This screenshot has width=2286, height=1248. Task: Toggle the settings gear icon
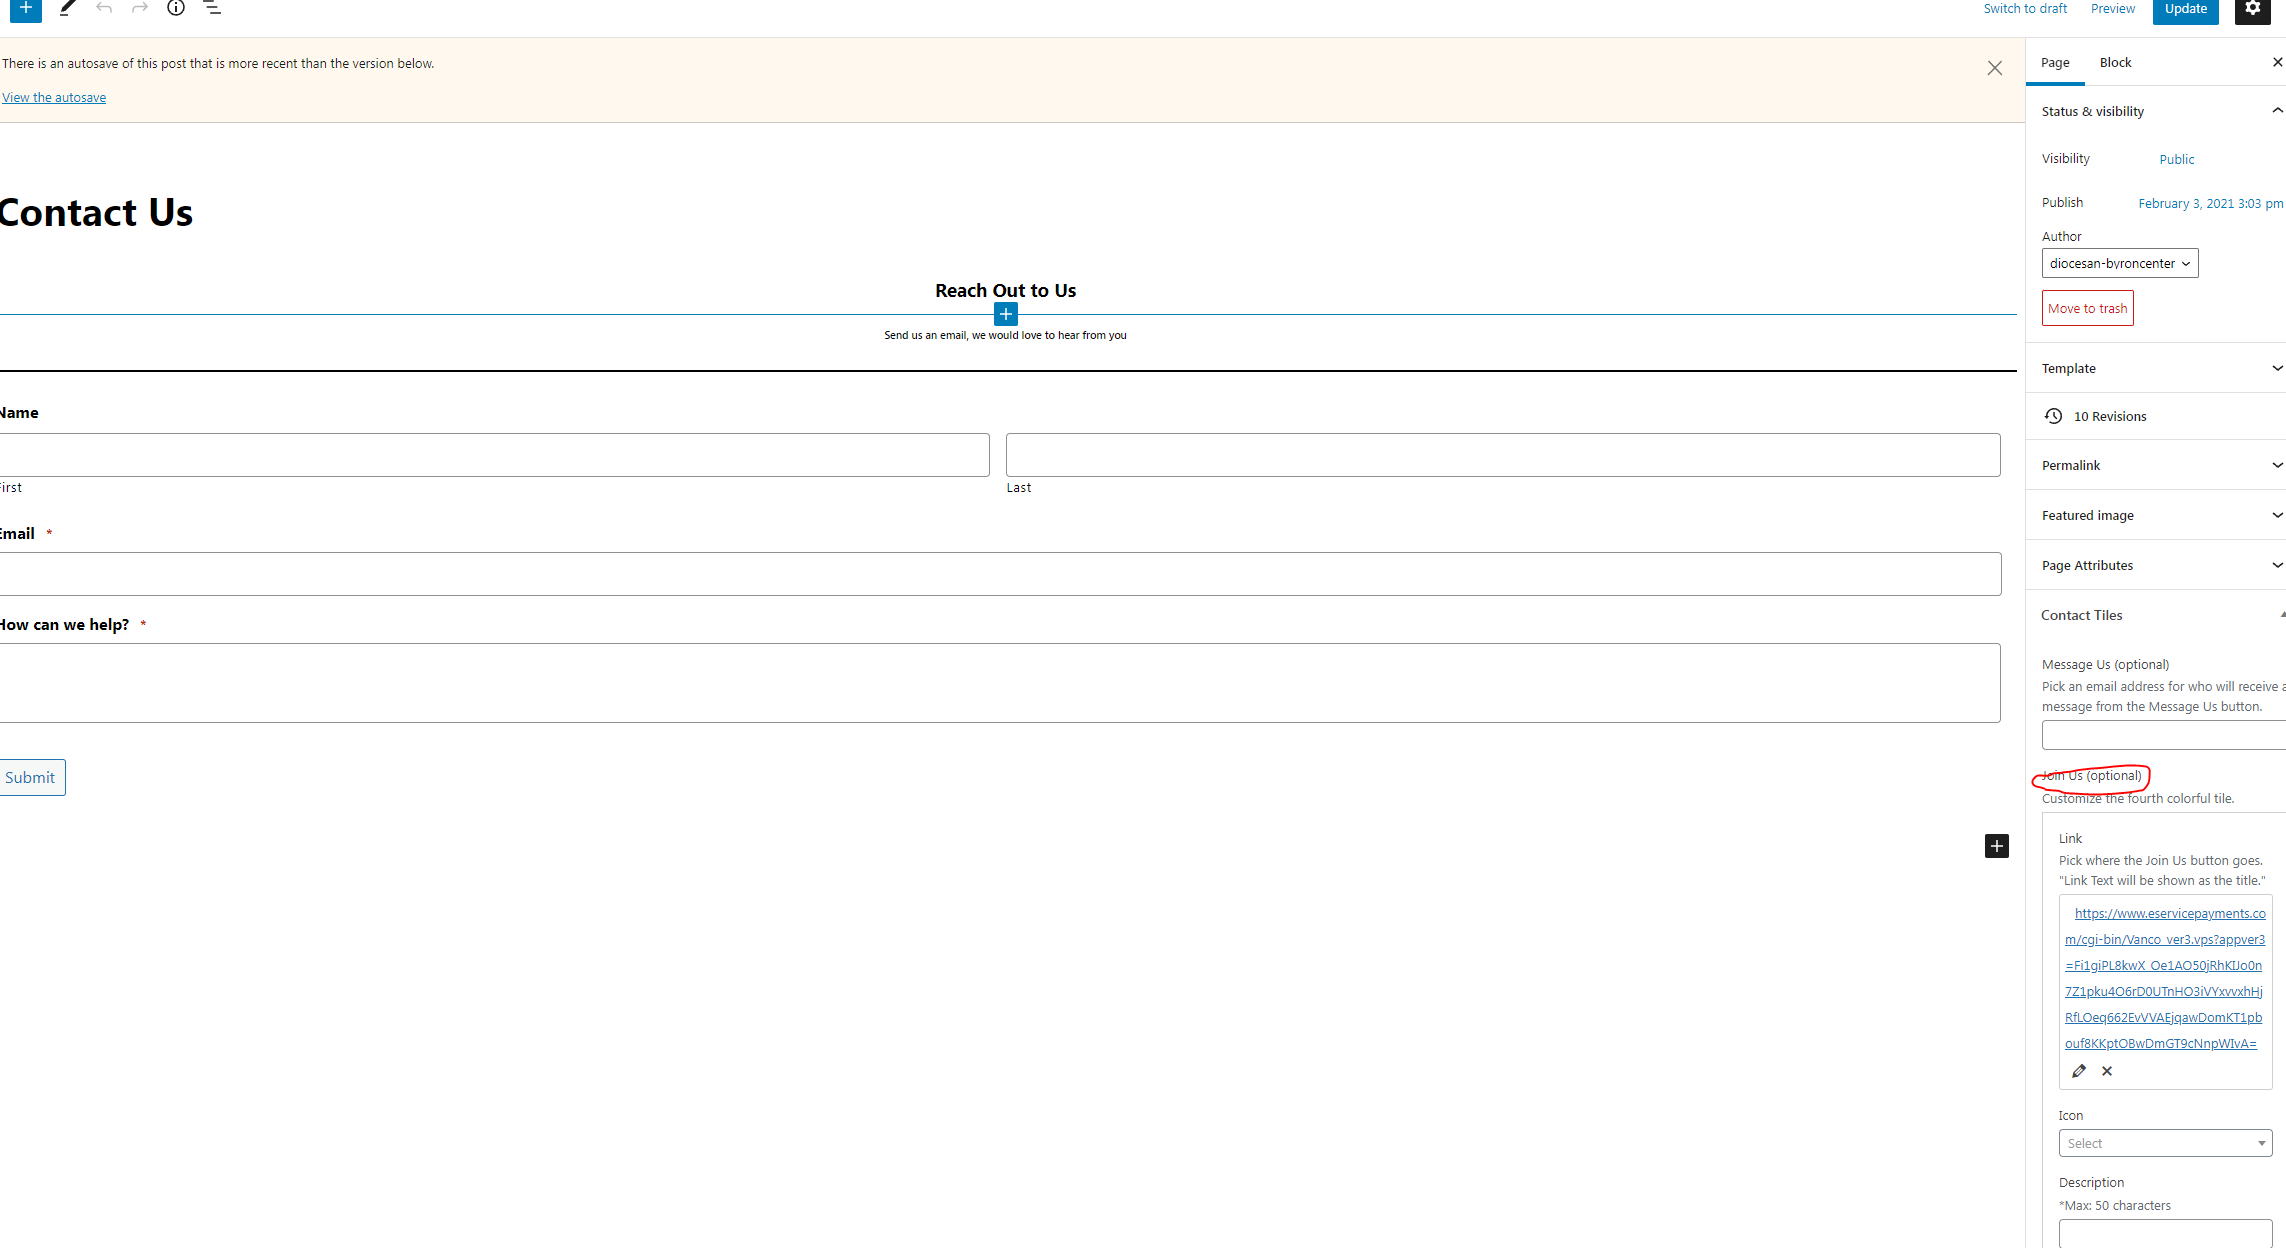point(2252,9)
